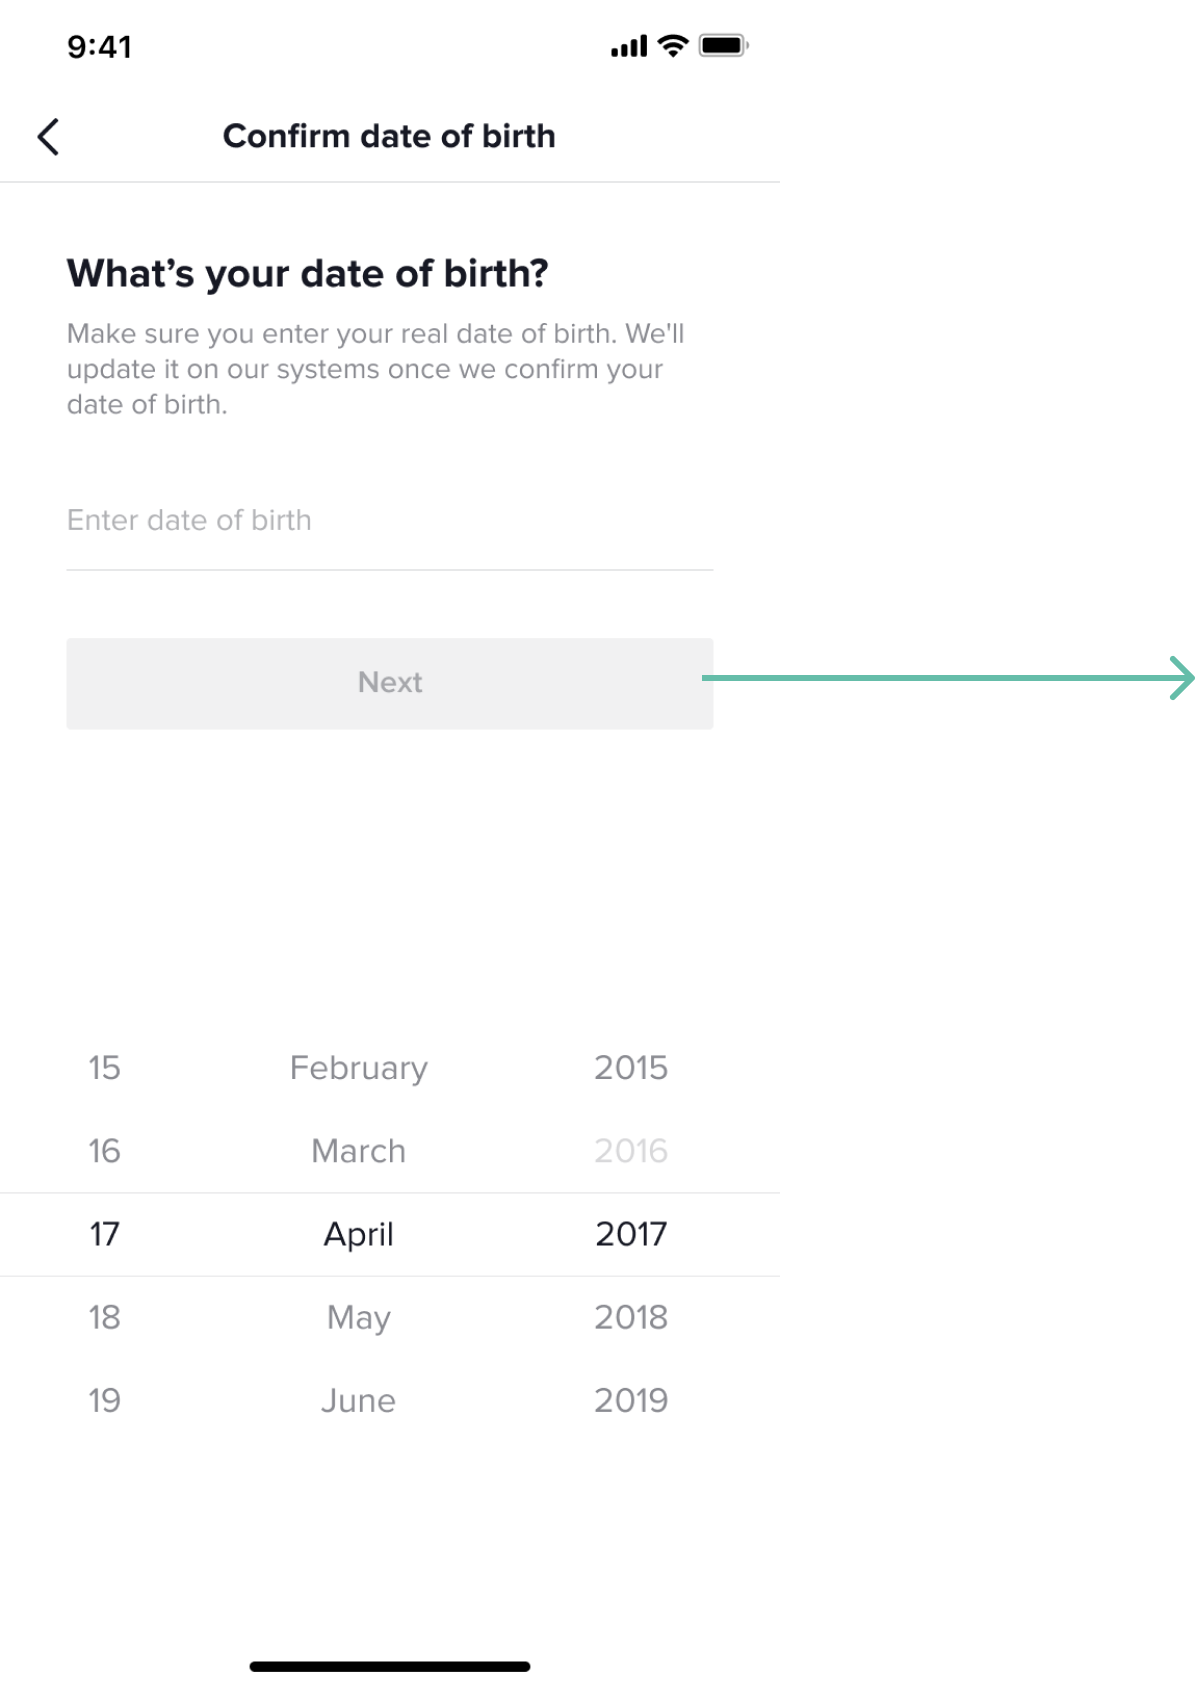Image resolution: width=1195 pixels, height=1688 pixels.
Task: Pick June in the month picker
Action: pos(358,1400)
